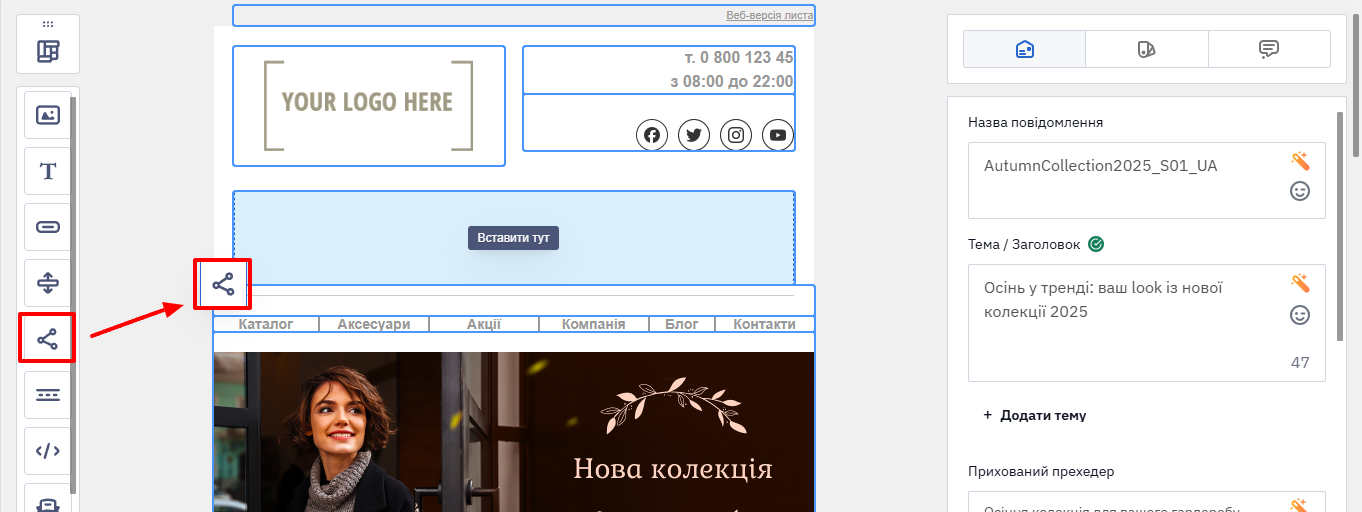This screenshot has width=1362, height=512.
Task: Click the з 08:00 до 22:00 text
Action: point(732,82)
